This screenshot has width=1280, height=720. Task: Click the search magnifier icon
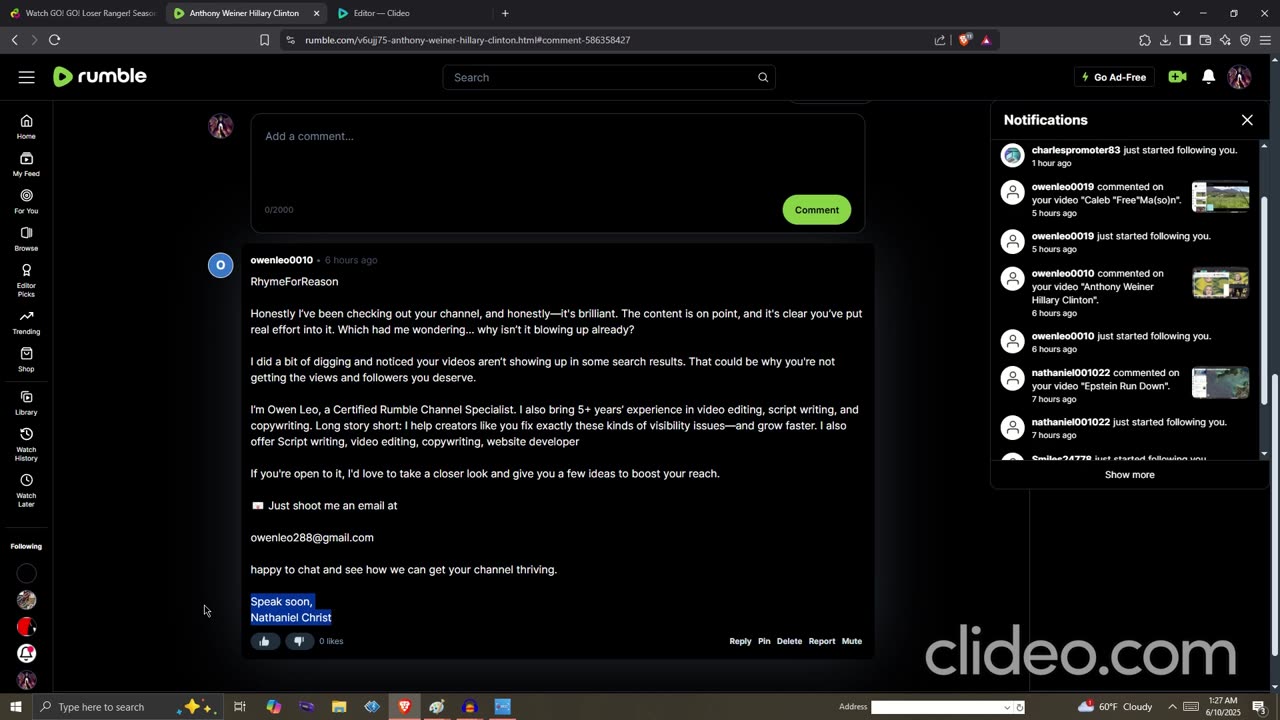[763, 77]
